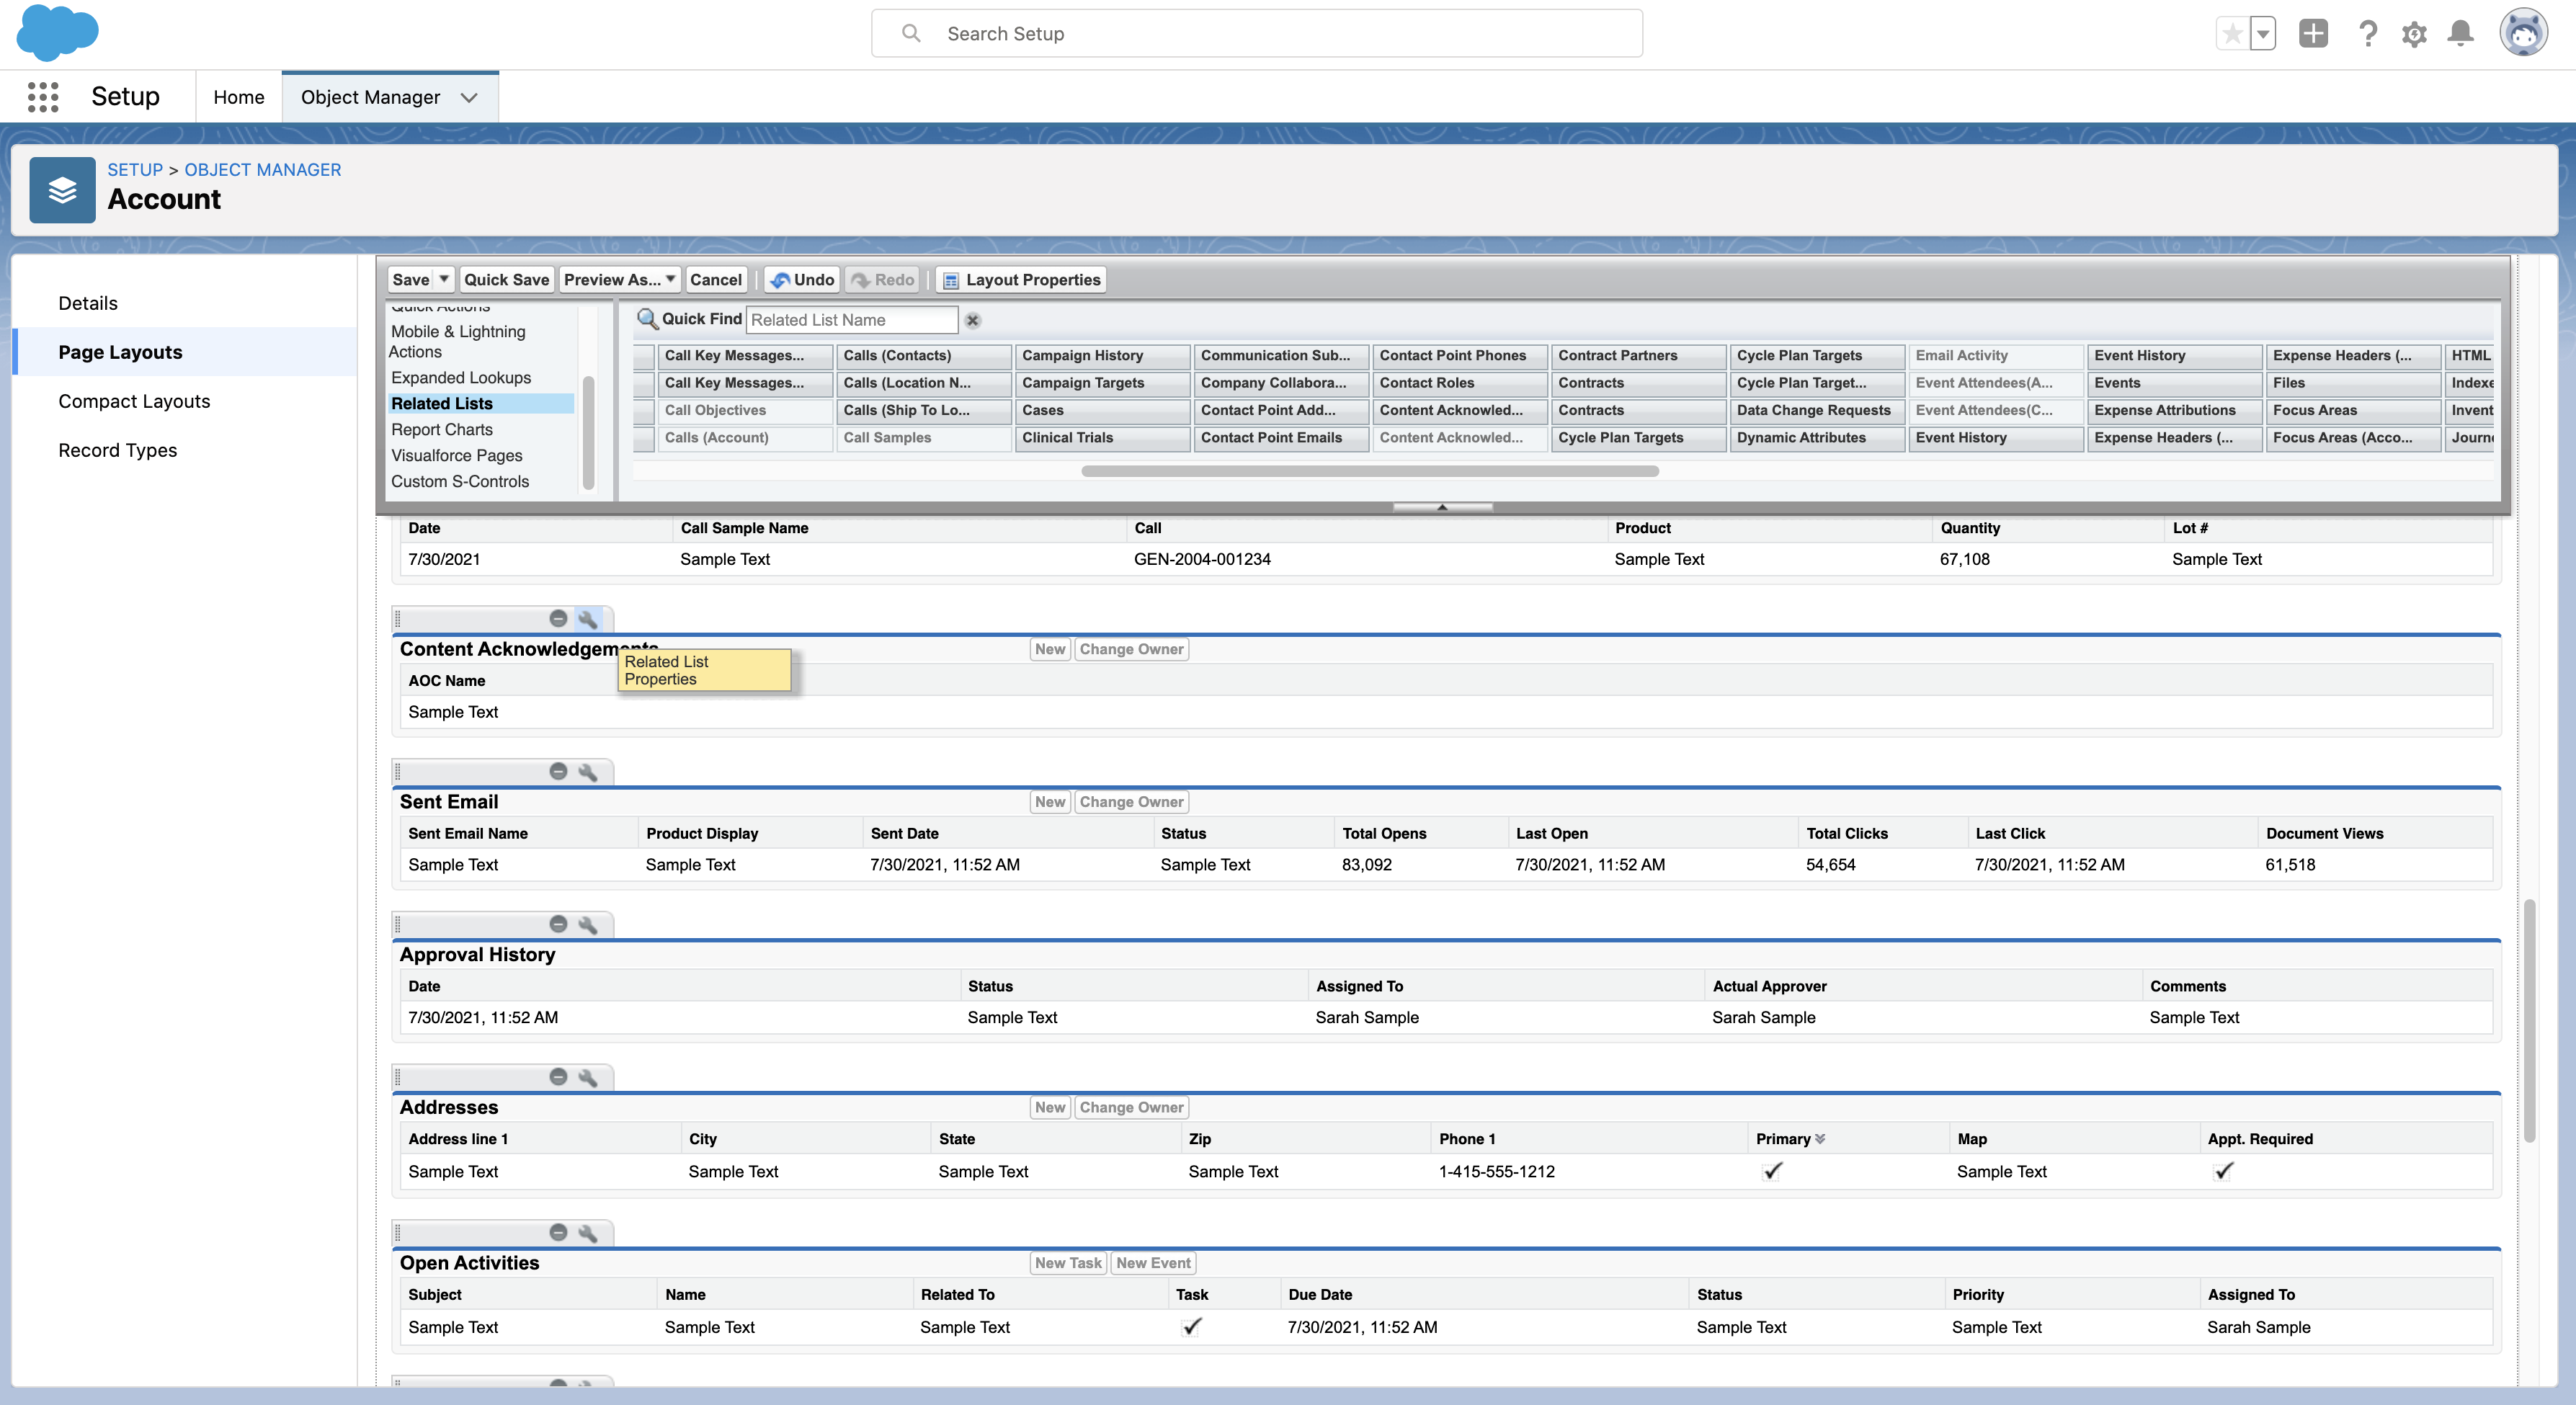Image resolution: width=2576 pixels, height=1405 pixels.
Task: Click the Quick Save button
Action: (x=506, y=280)
